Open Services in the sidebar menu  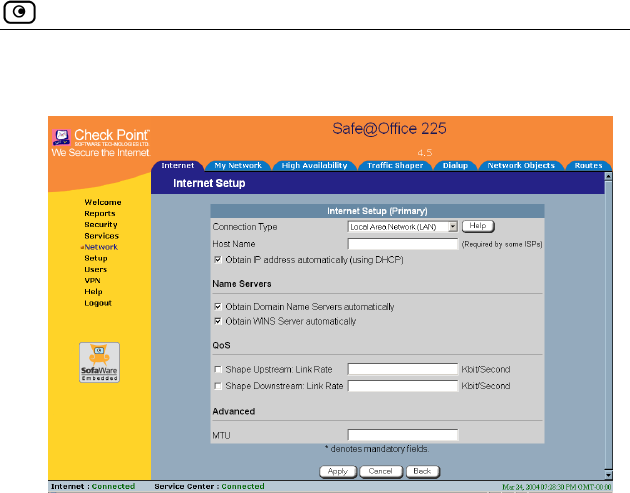pos(101,236)
